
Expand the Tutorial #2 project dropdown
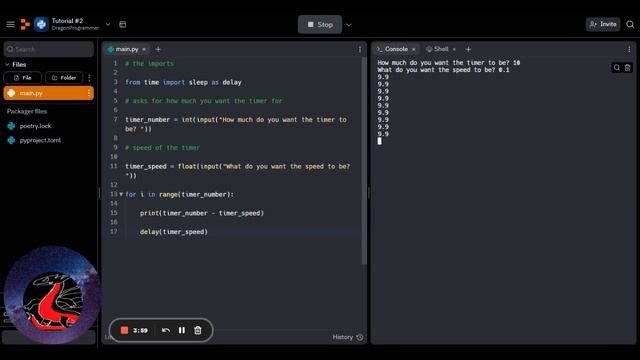[x=108, y=24]
